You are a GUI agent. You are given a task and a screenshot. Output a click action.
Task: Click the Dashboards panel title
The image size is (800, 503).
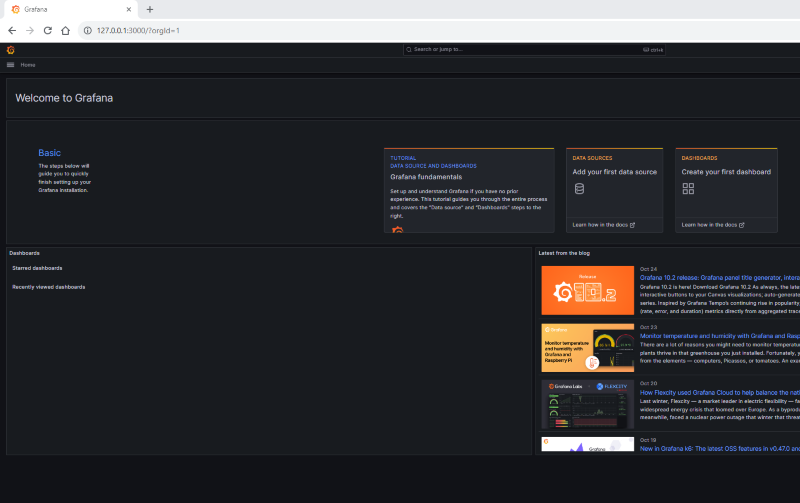tap(24, 253)
